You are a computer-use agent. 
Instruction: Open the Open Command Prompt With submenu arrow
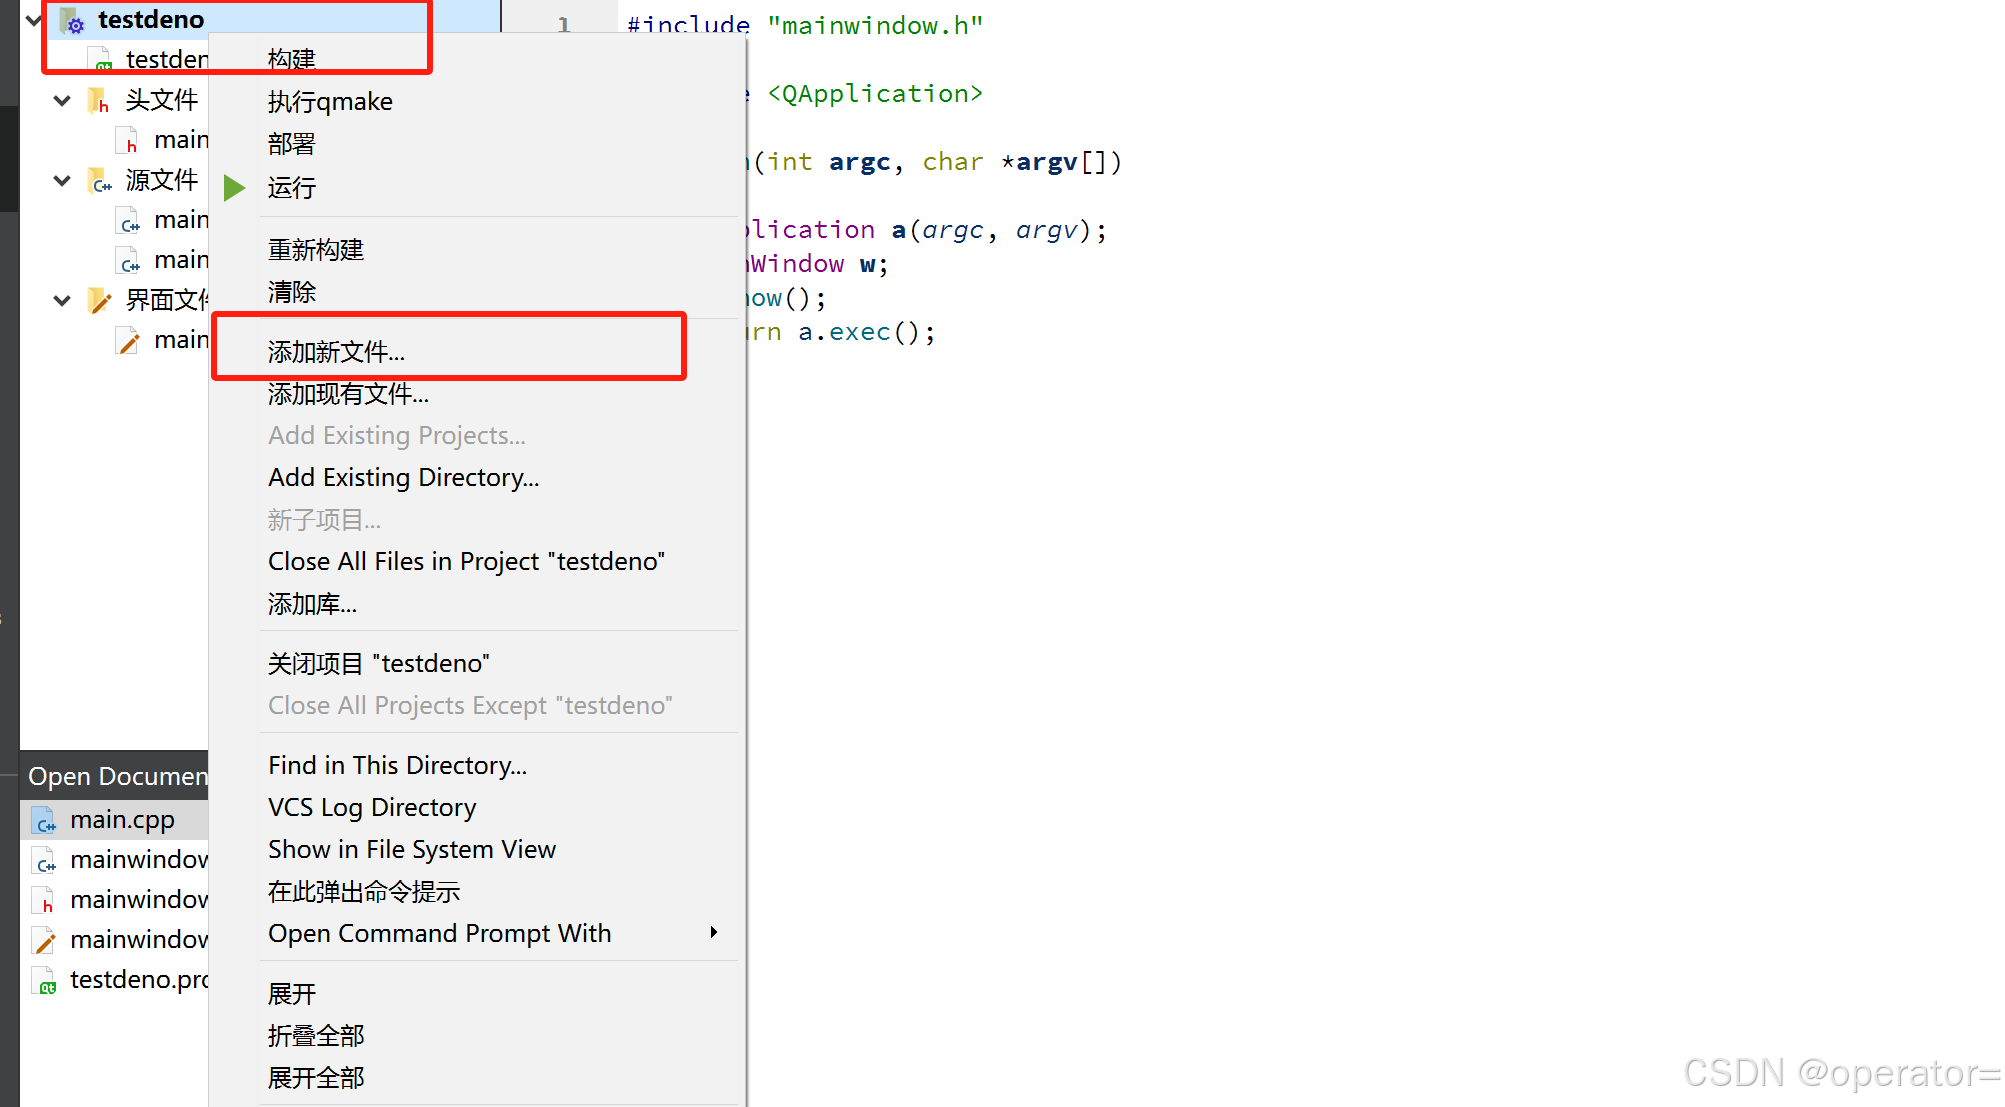713,933
